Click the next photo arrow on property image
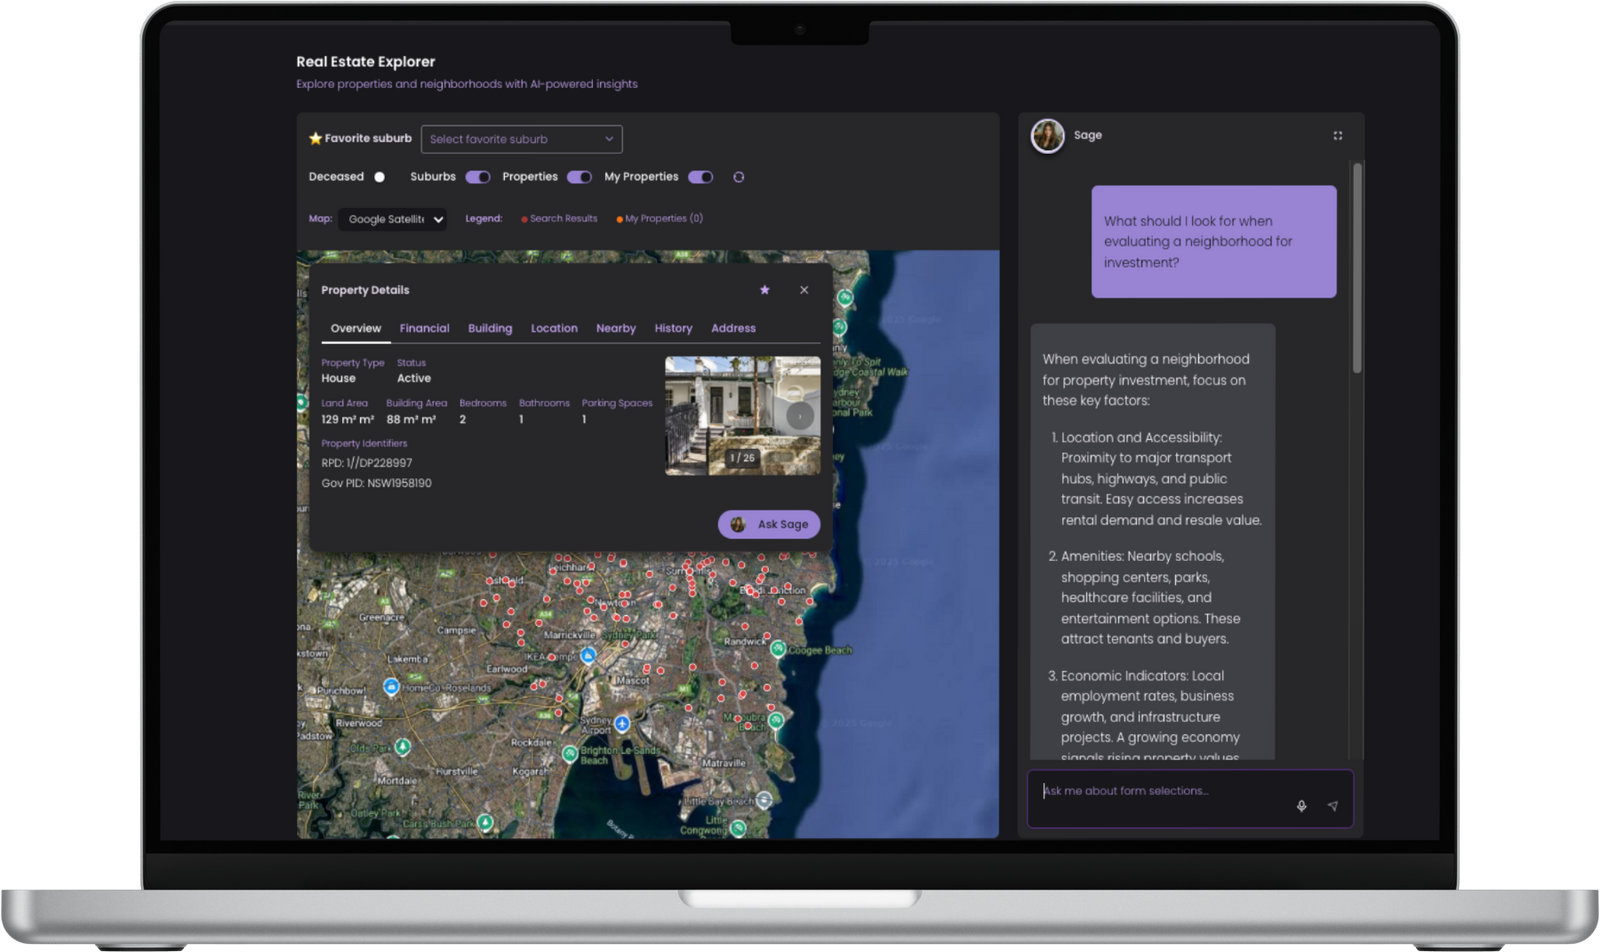Image resolution: width=1600 pixels, height=952 pixels. (800, 416)
